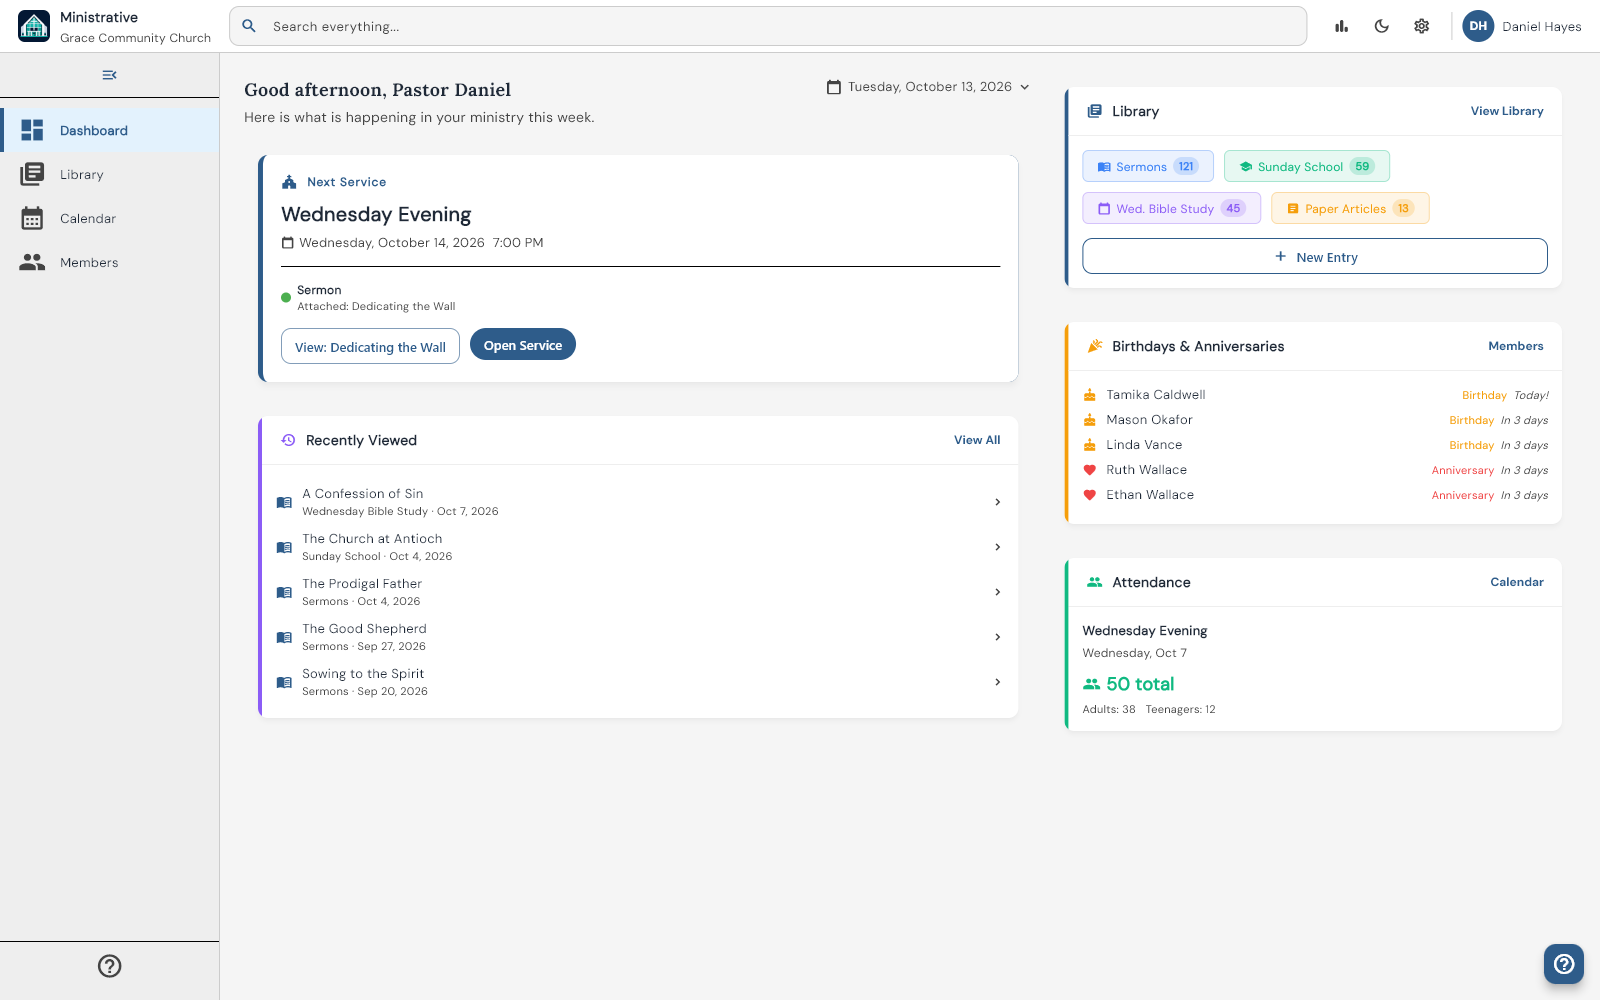
Task: Focus the Search everything field
Action: [768, 26]
